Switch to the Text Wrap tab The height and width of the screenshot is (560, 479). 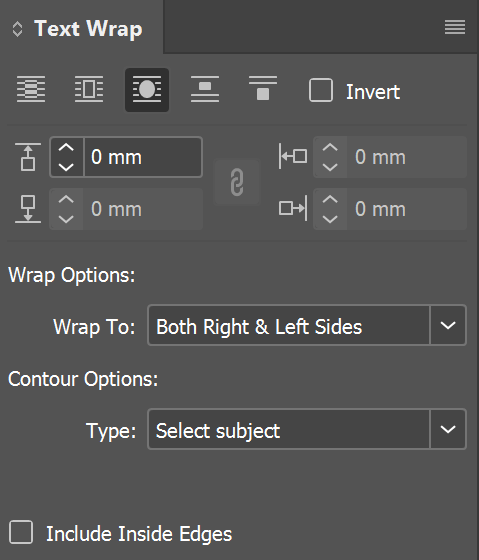88,29
